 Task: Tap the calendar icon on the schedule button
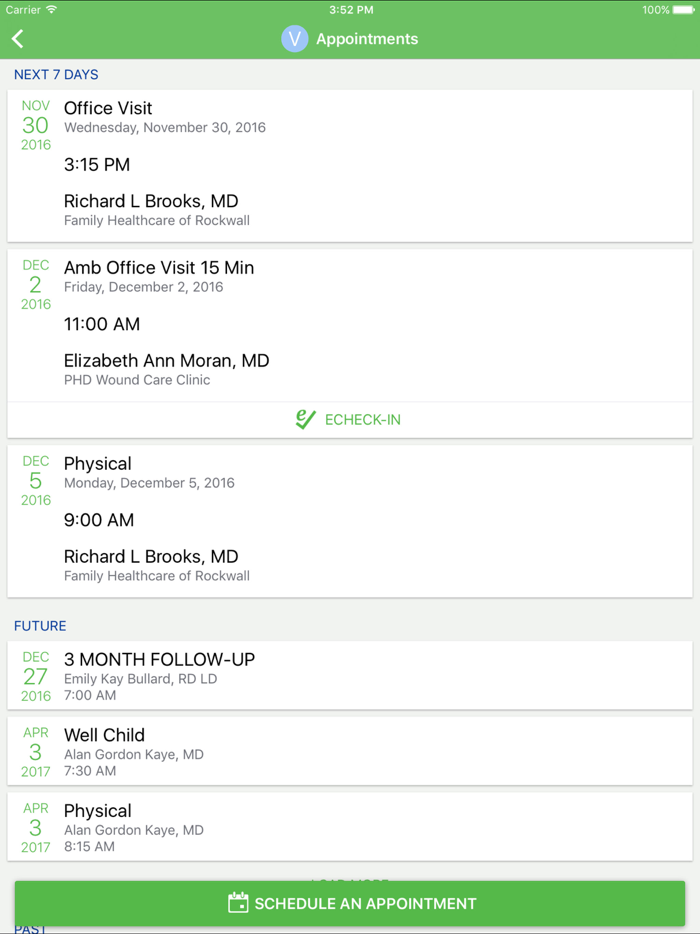pyautogui.click(x=238, y=902)
